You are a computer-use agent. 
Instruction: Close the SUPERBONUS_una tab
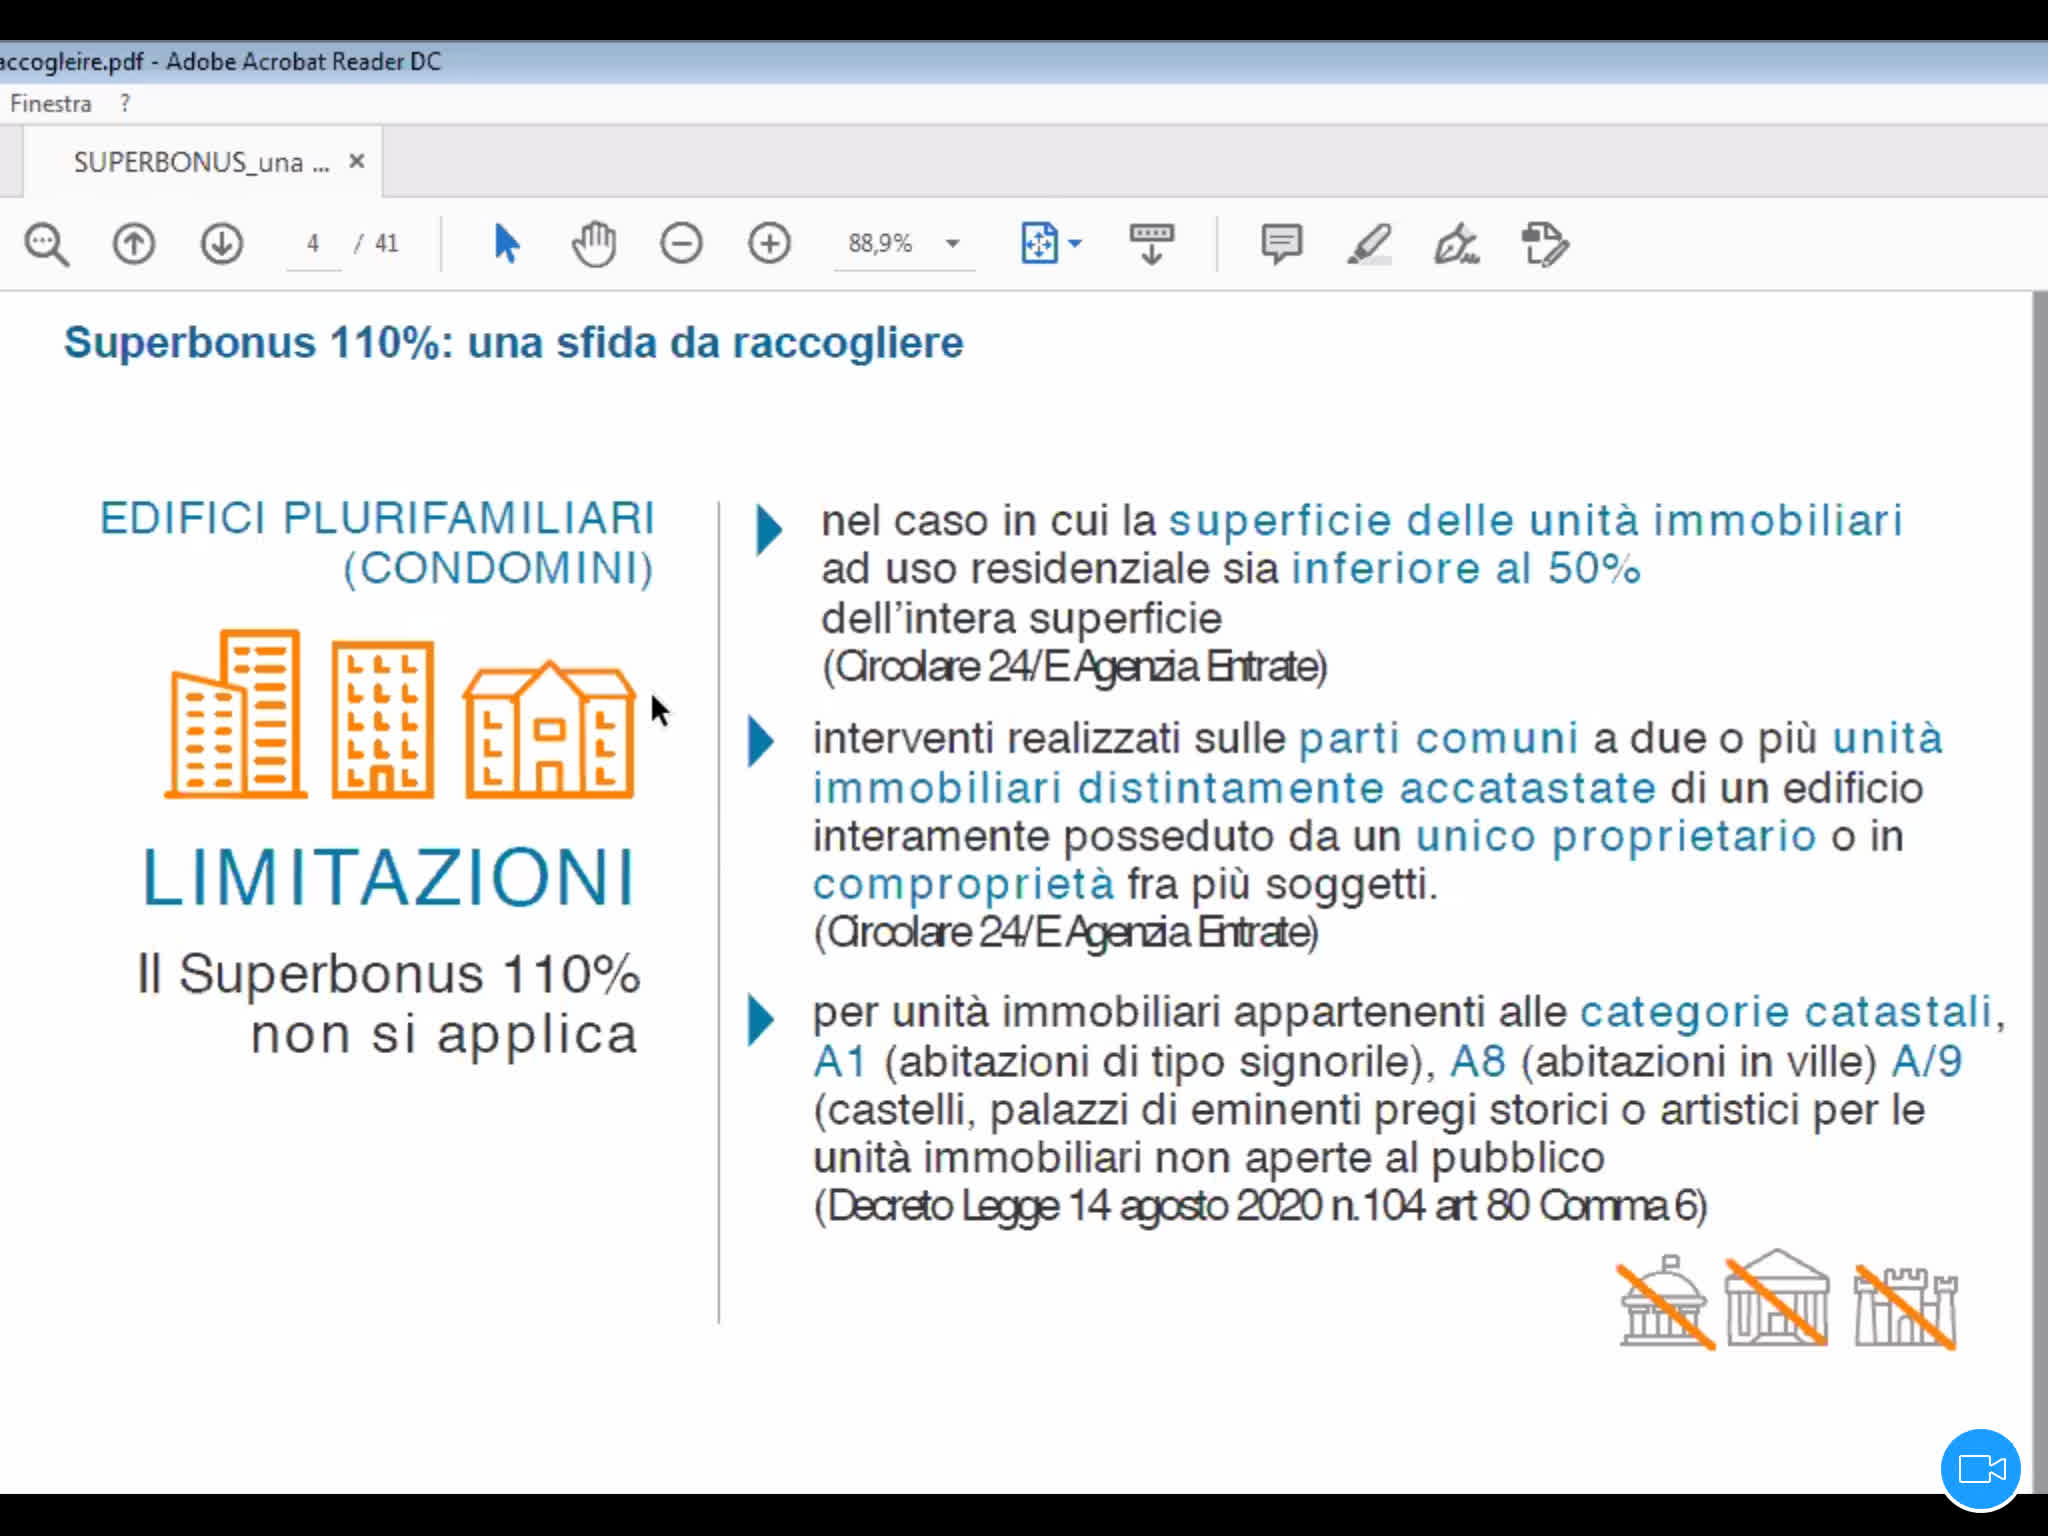[x=357, y=161]
